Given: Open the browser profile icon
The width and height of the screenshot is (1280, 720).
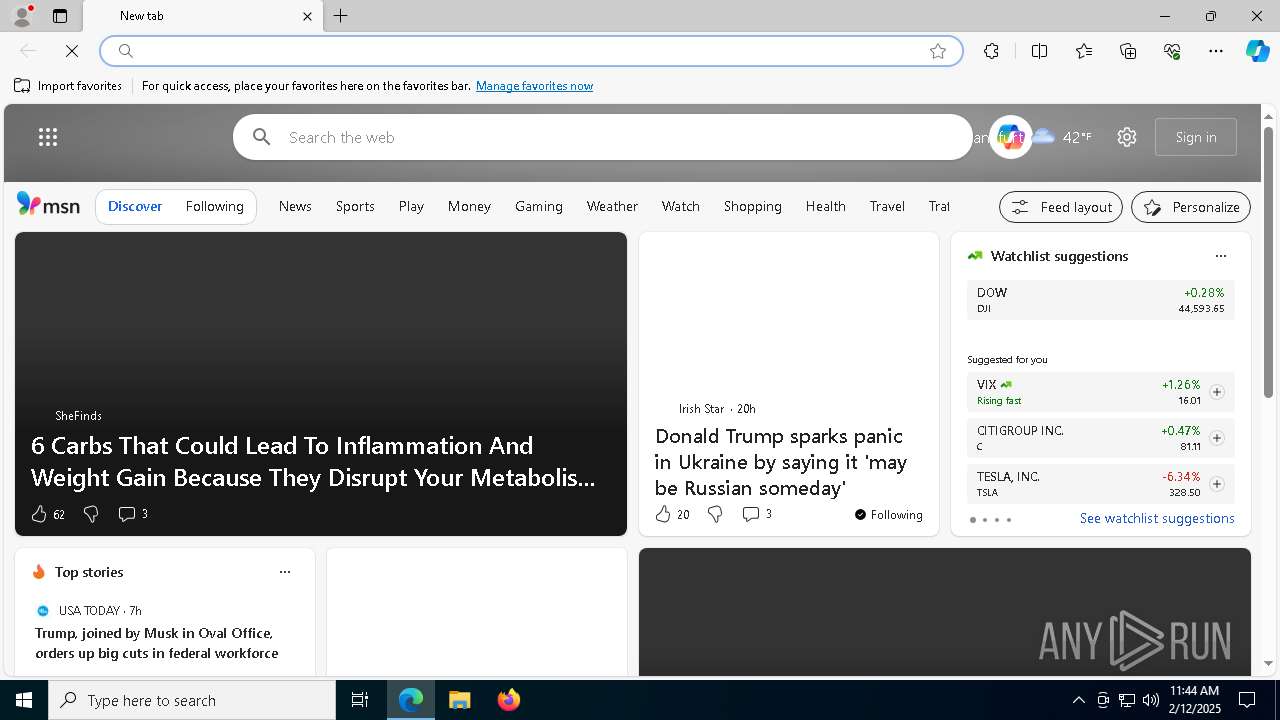Looking at the screenshot, I should click(x=22, y=16).
